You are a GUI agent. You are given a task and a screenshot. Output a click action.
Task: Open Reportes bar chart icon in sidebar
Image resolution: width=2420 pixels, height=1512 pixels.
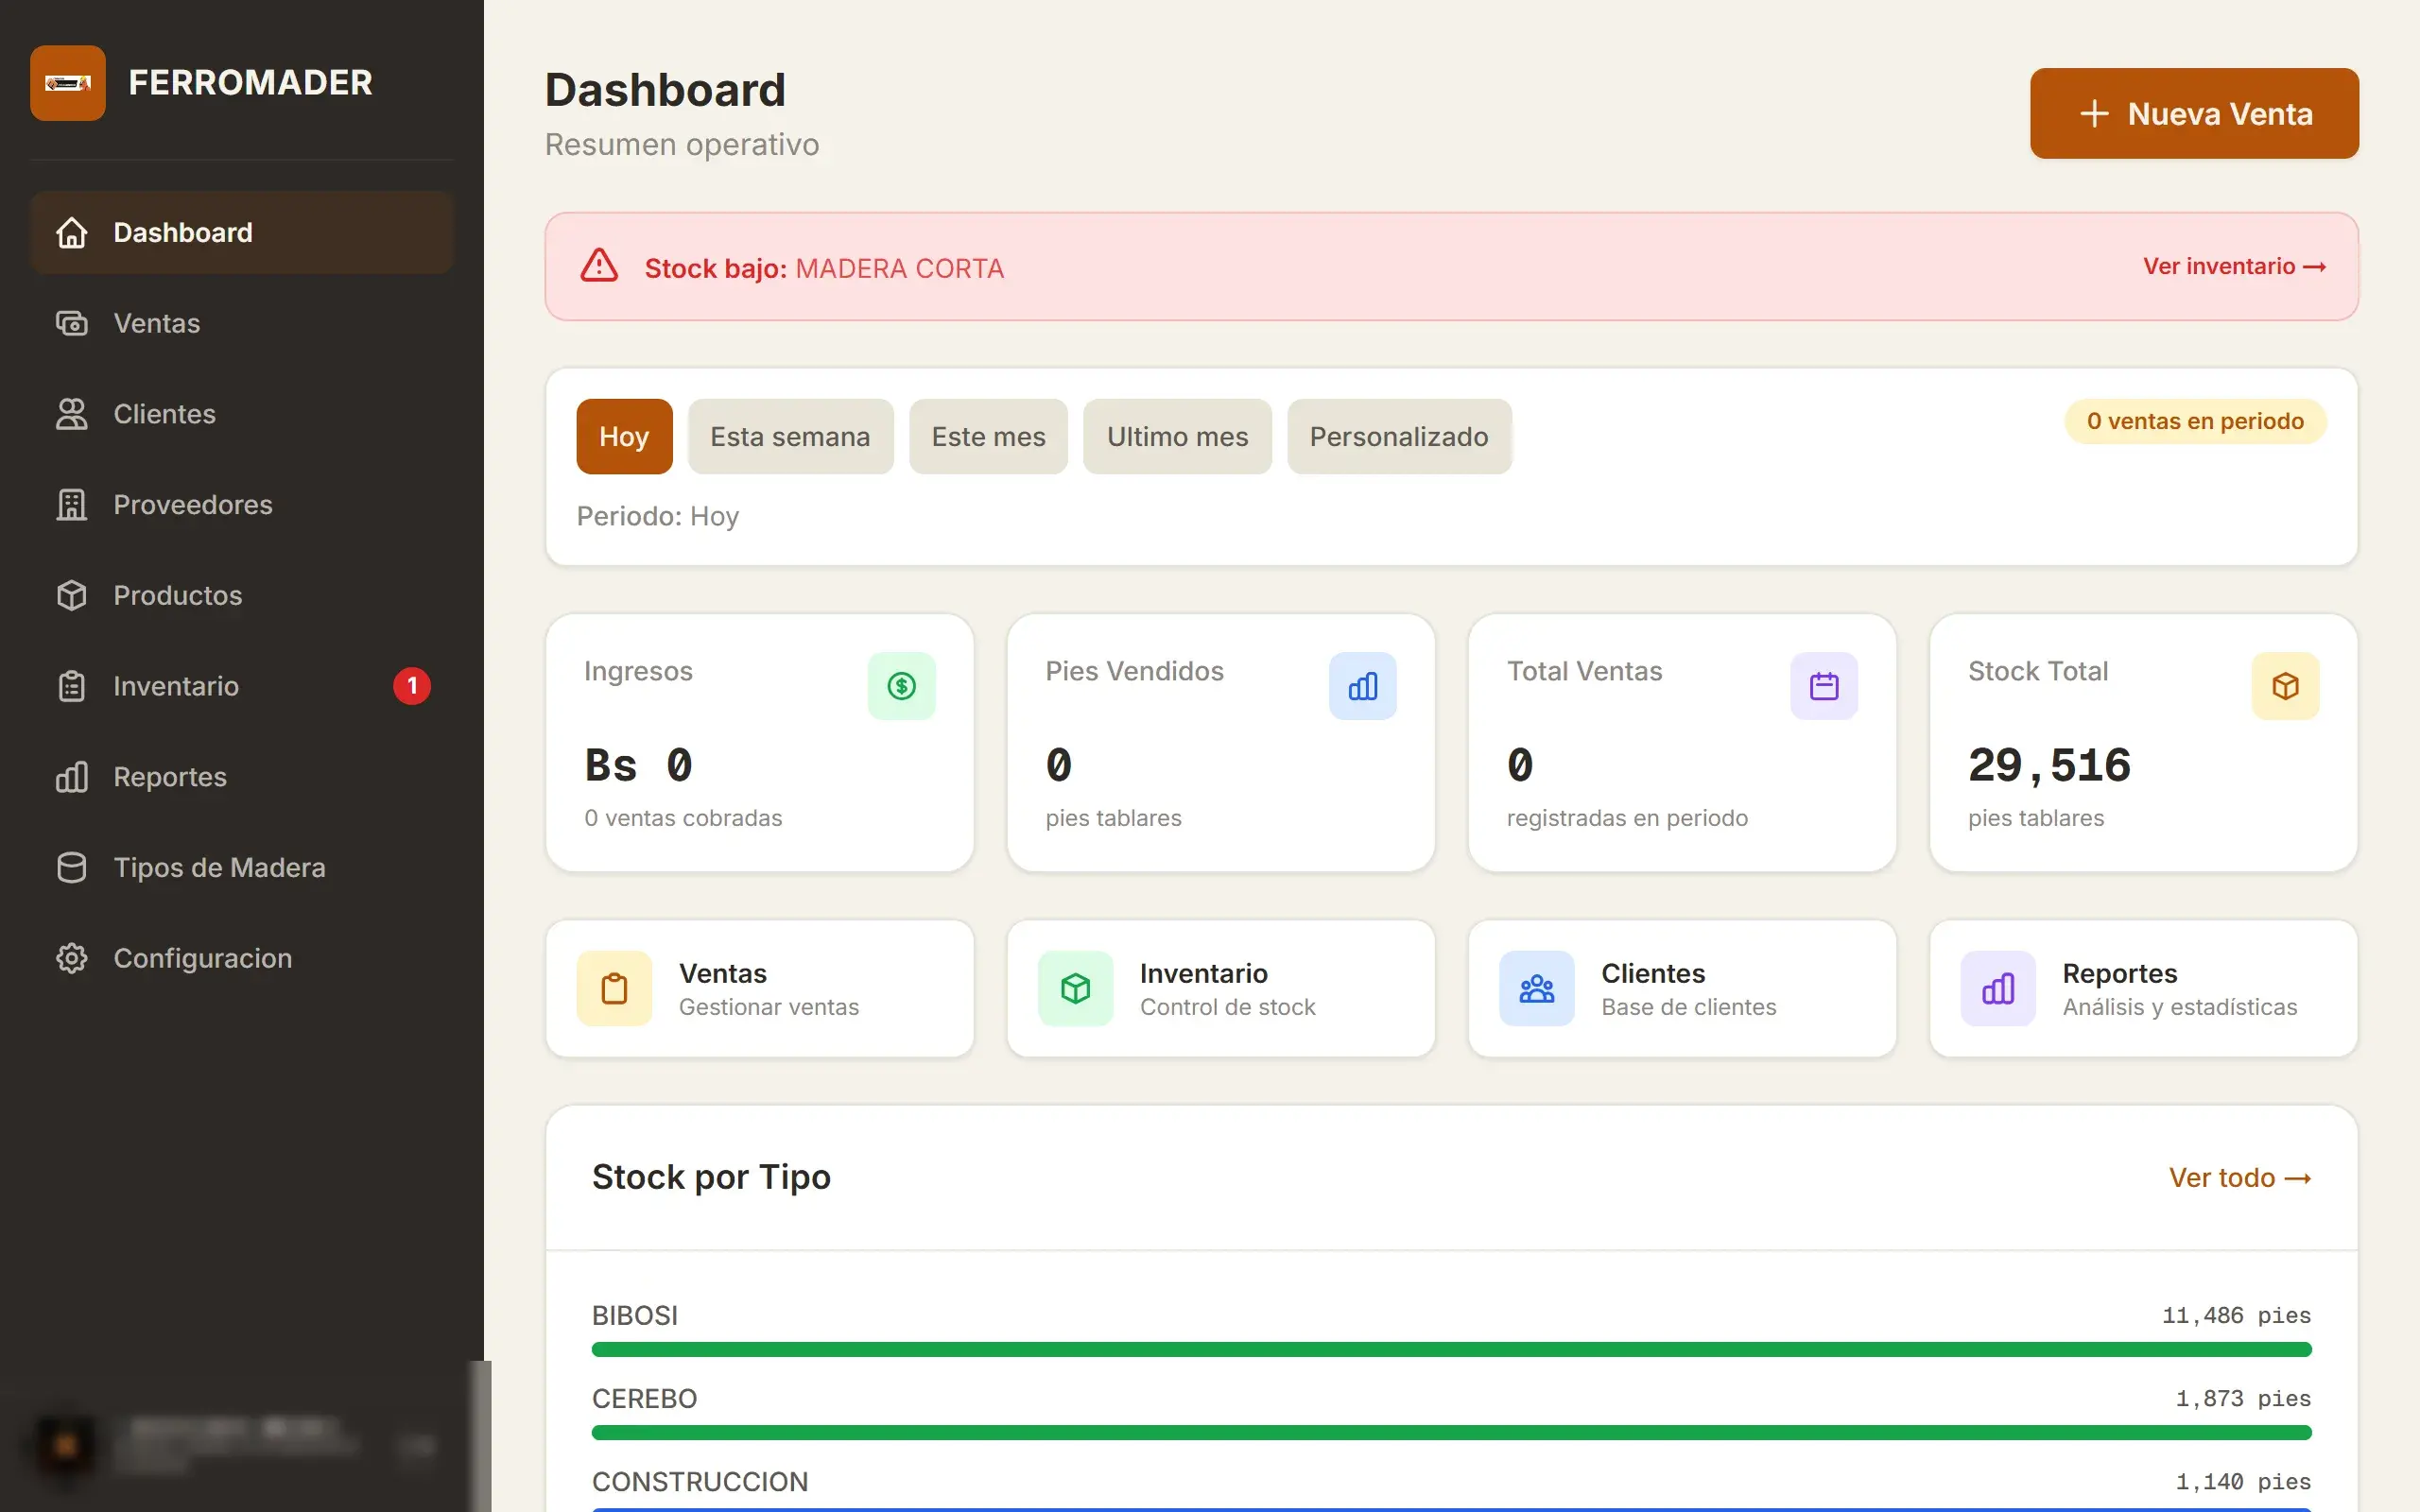71,777
